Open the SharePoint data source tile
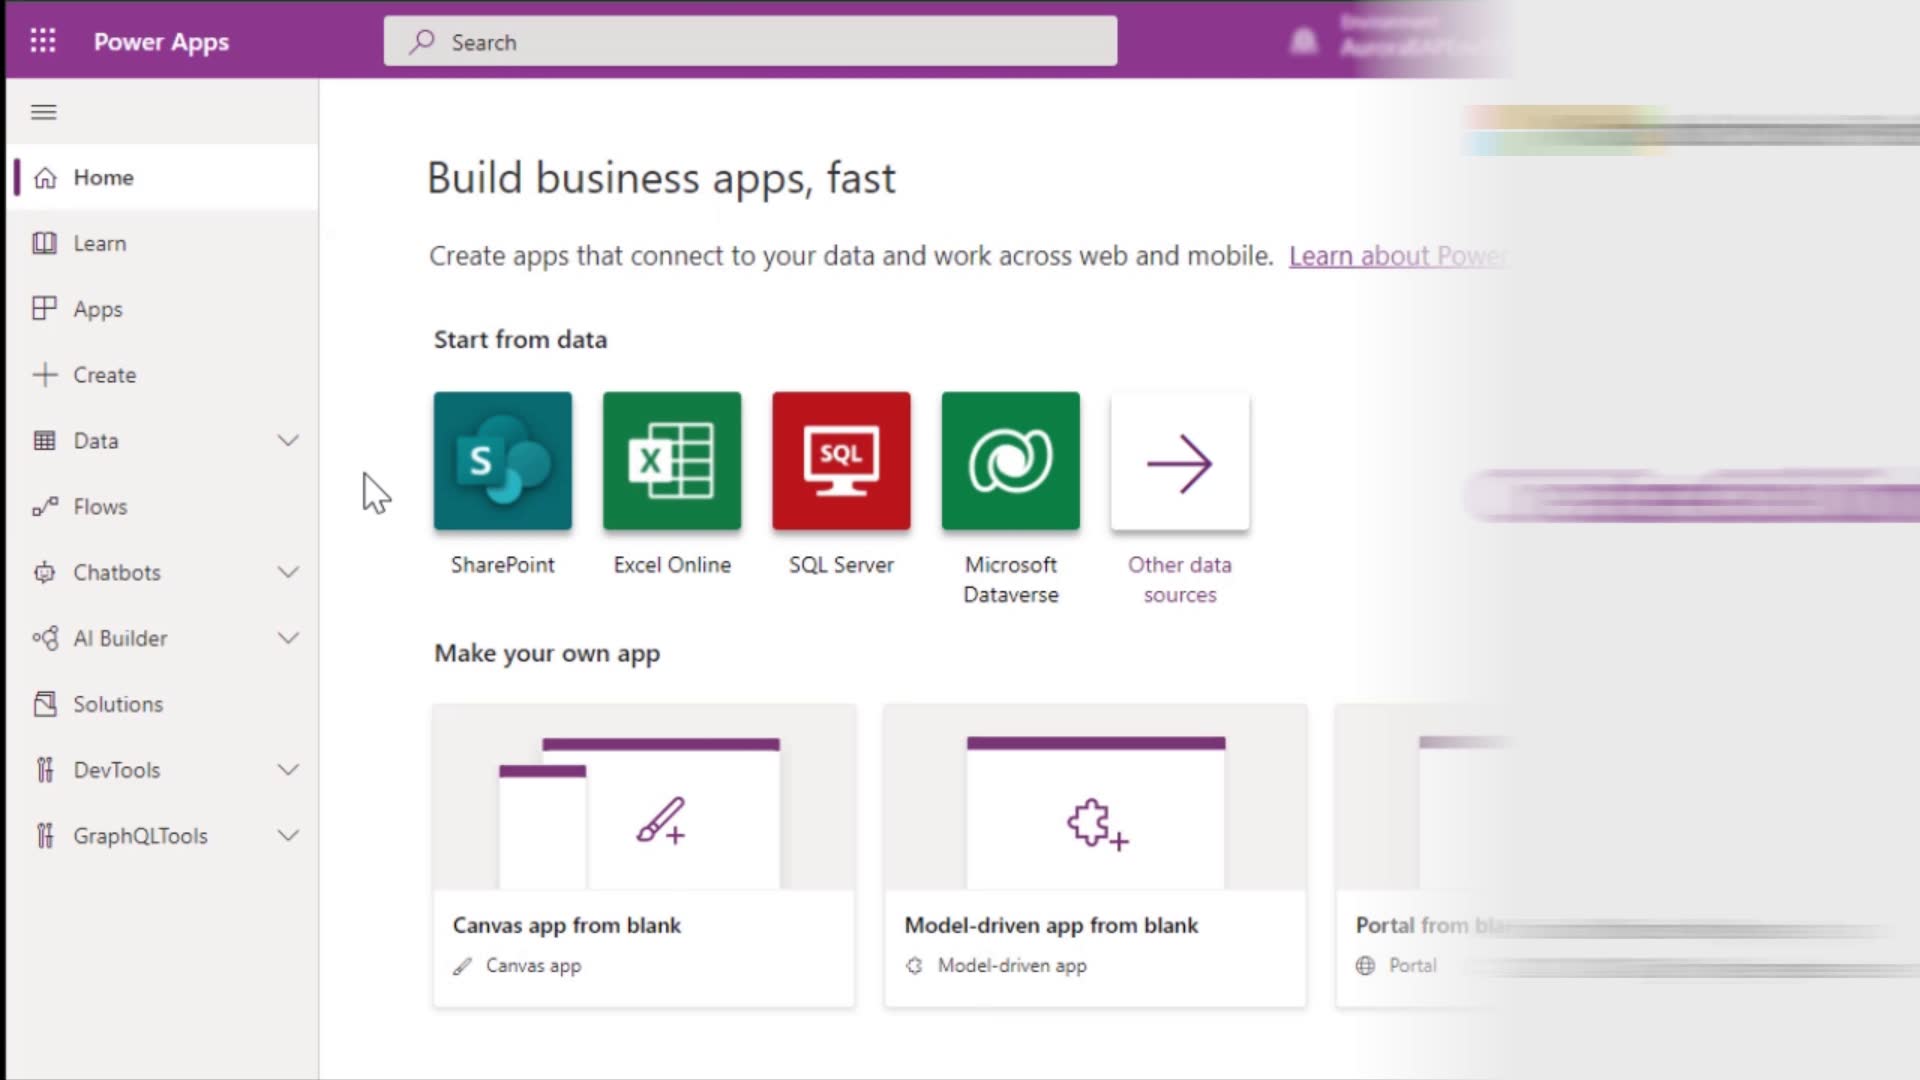The height and width of the screenshot is (1080, 1920). [503, 461]
